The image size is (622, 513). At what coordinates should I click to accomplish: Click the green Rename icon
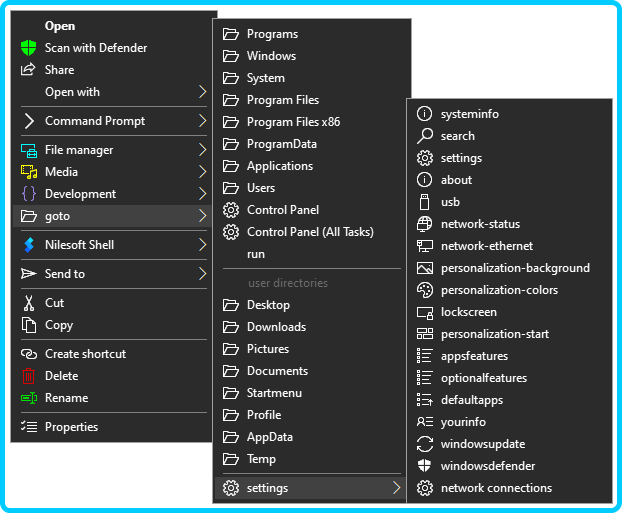(x=29, y=398)
